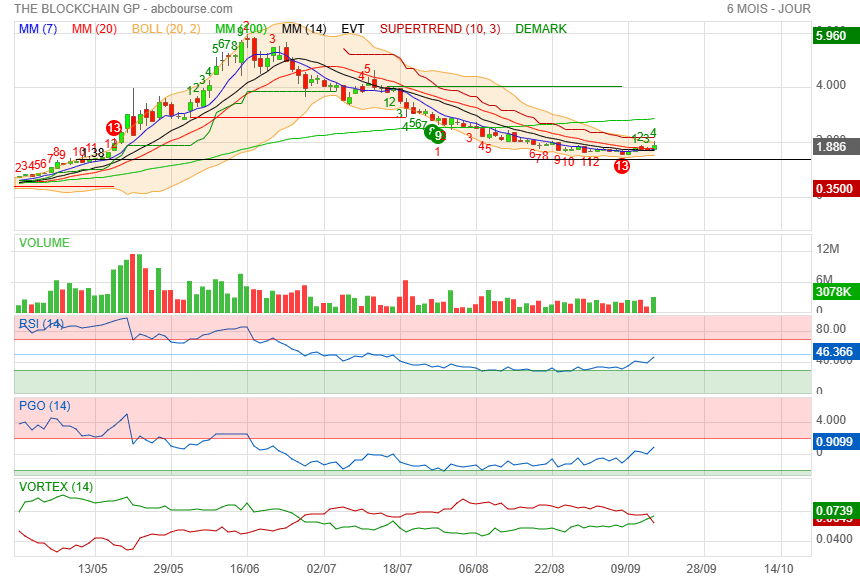Expand the VORTEX (14) panel label

pyautogui.click(x=56, y=487)
